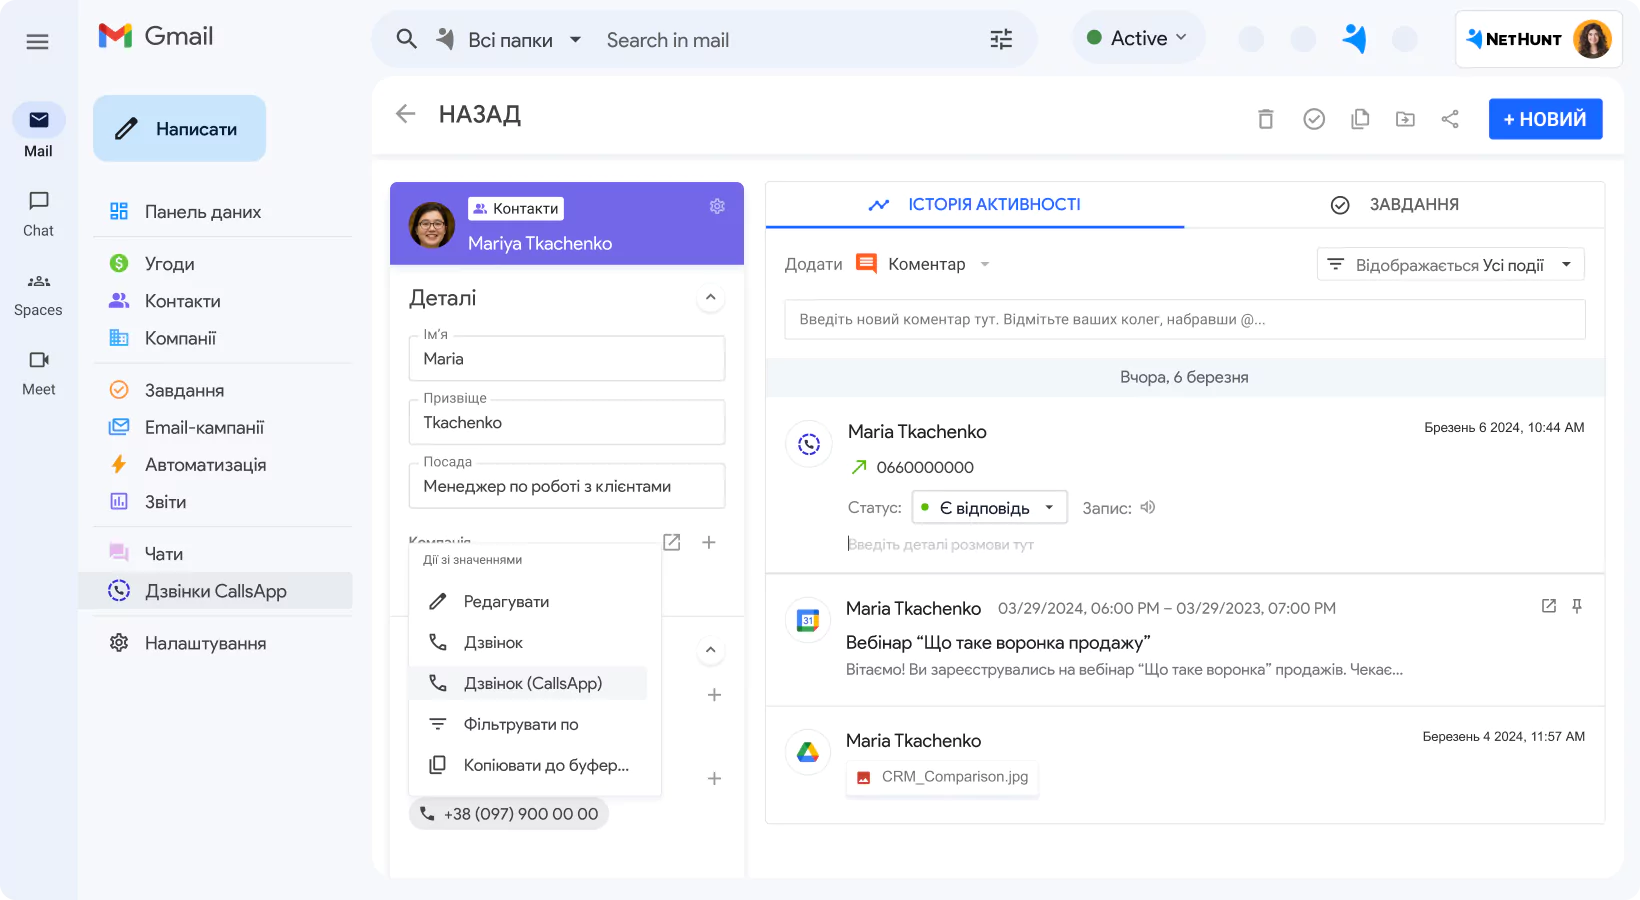Open company in new window icon
This screenshot has height=900, width=1640.
click(672, 542)
